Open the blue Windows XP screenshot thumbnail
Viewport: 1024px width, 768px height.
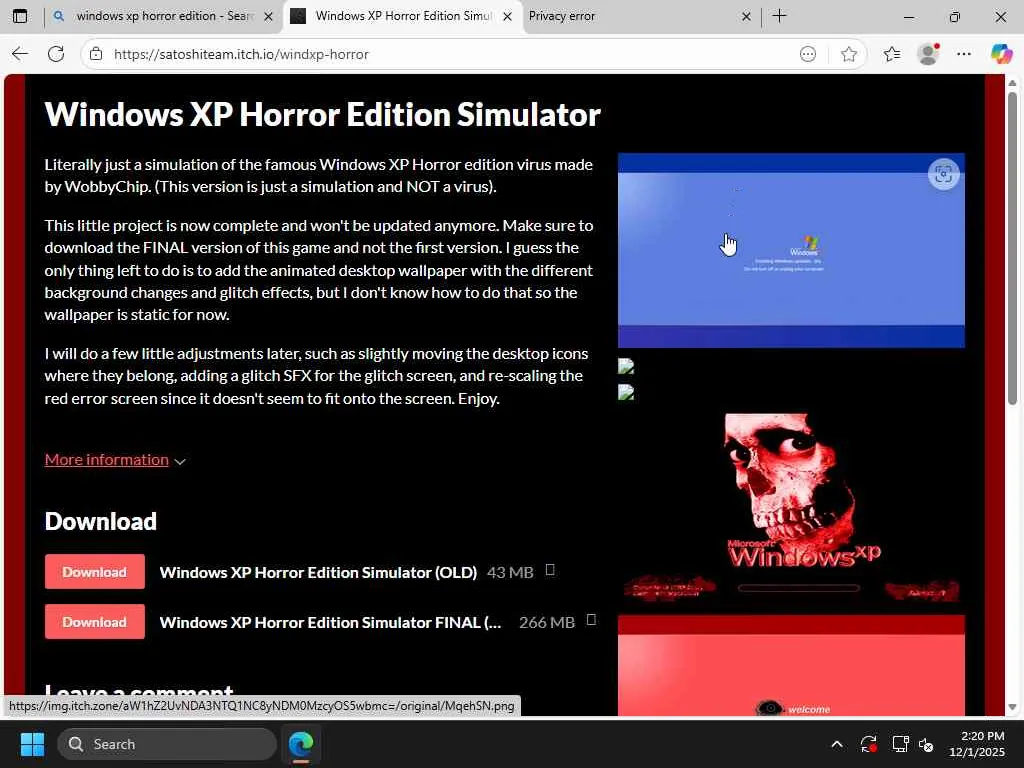point(791,251)
